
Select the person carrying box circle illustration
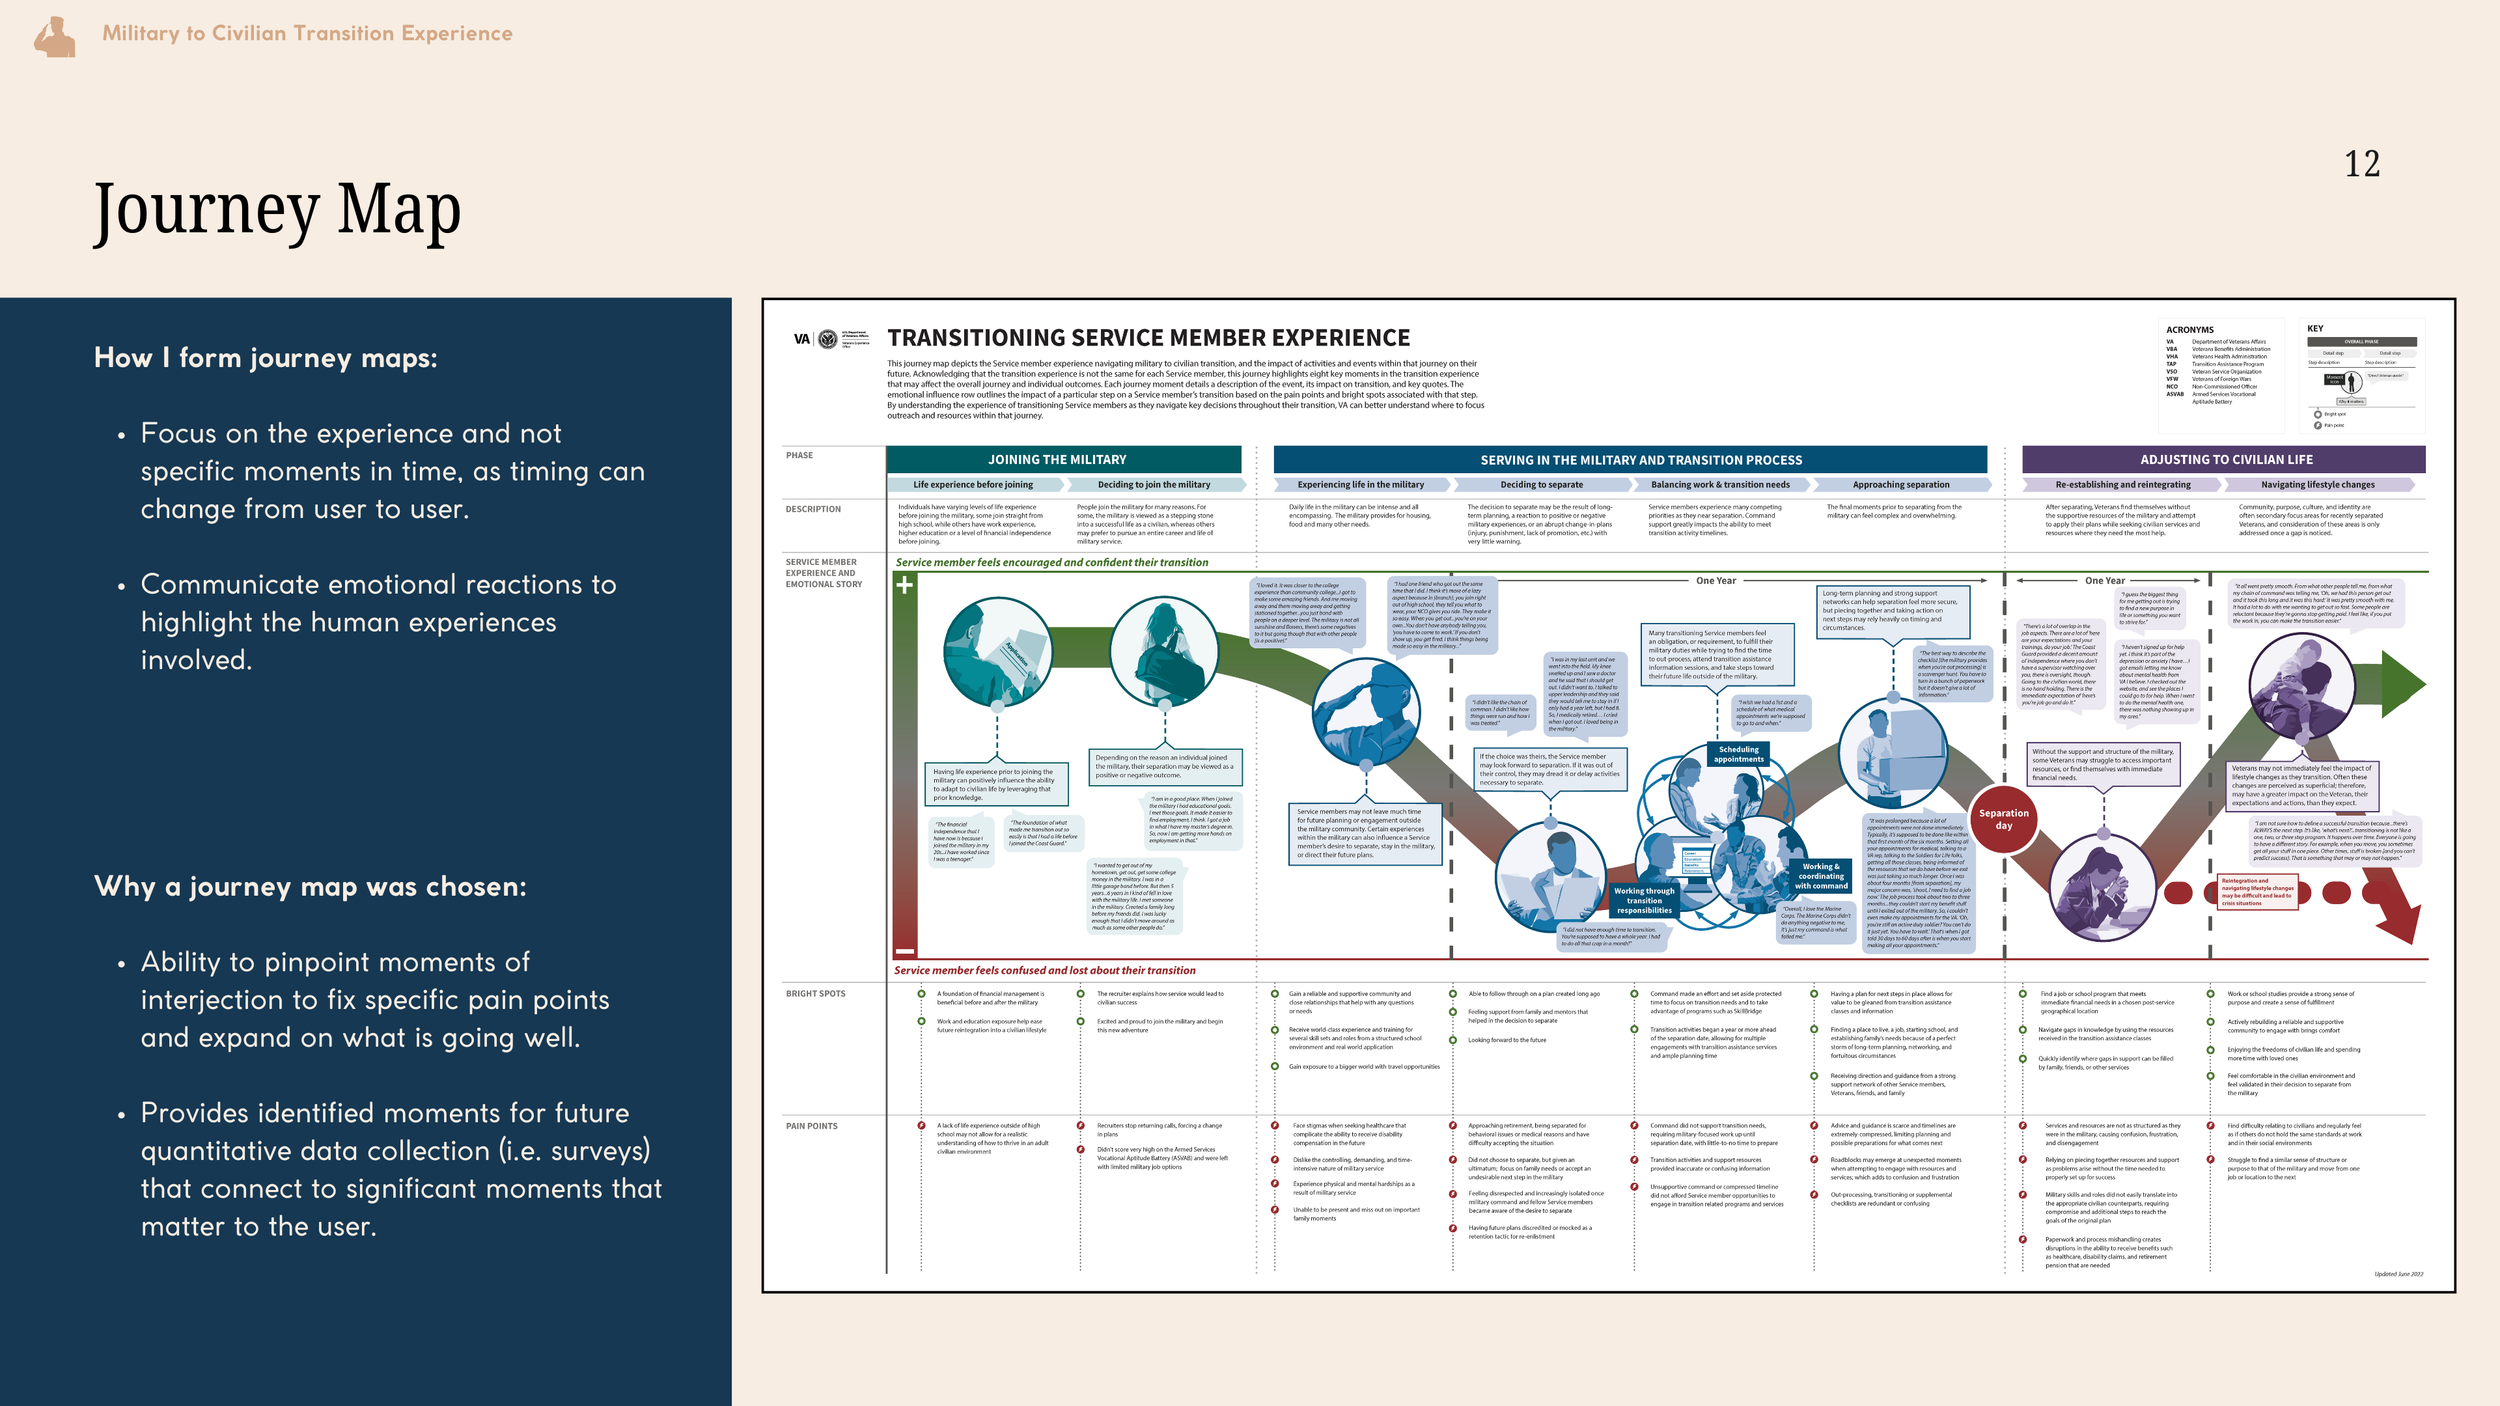click(1892, 752)
